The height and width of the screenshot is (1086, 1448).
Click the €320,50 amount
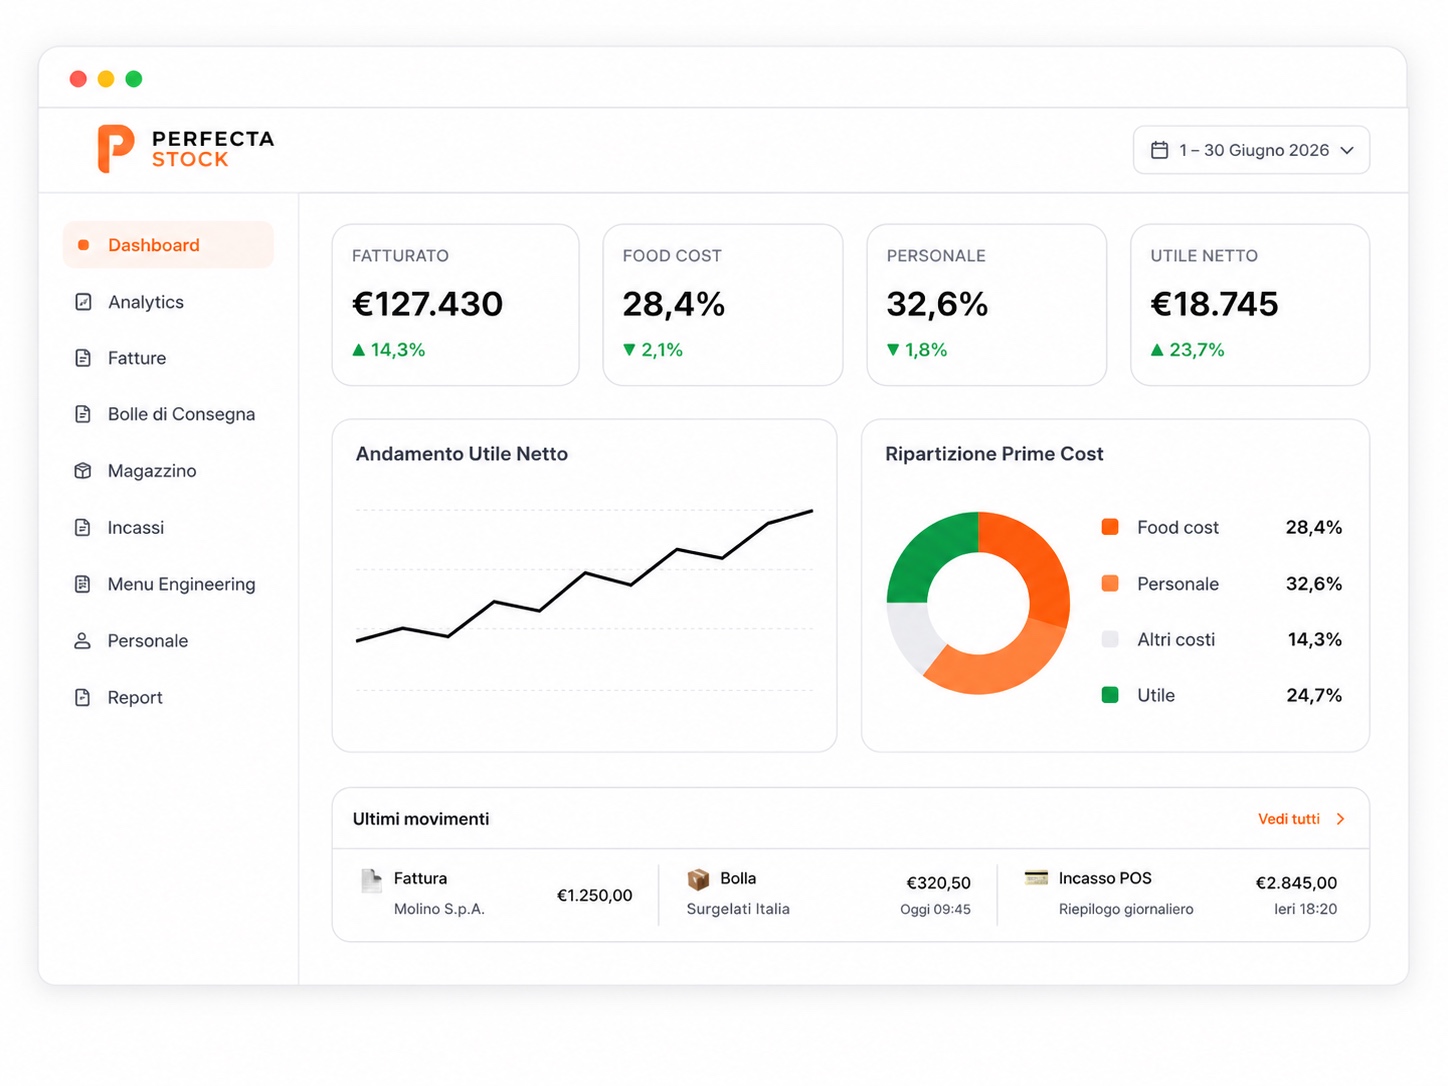tap(938, 883)
